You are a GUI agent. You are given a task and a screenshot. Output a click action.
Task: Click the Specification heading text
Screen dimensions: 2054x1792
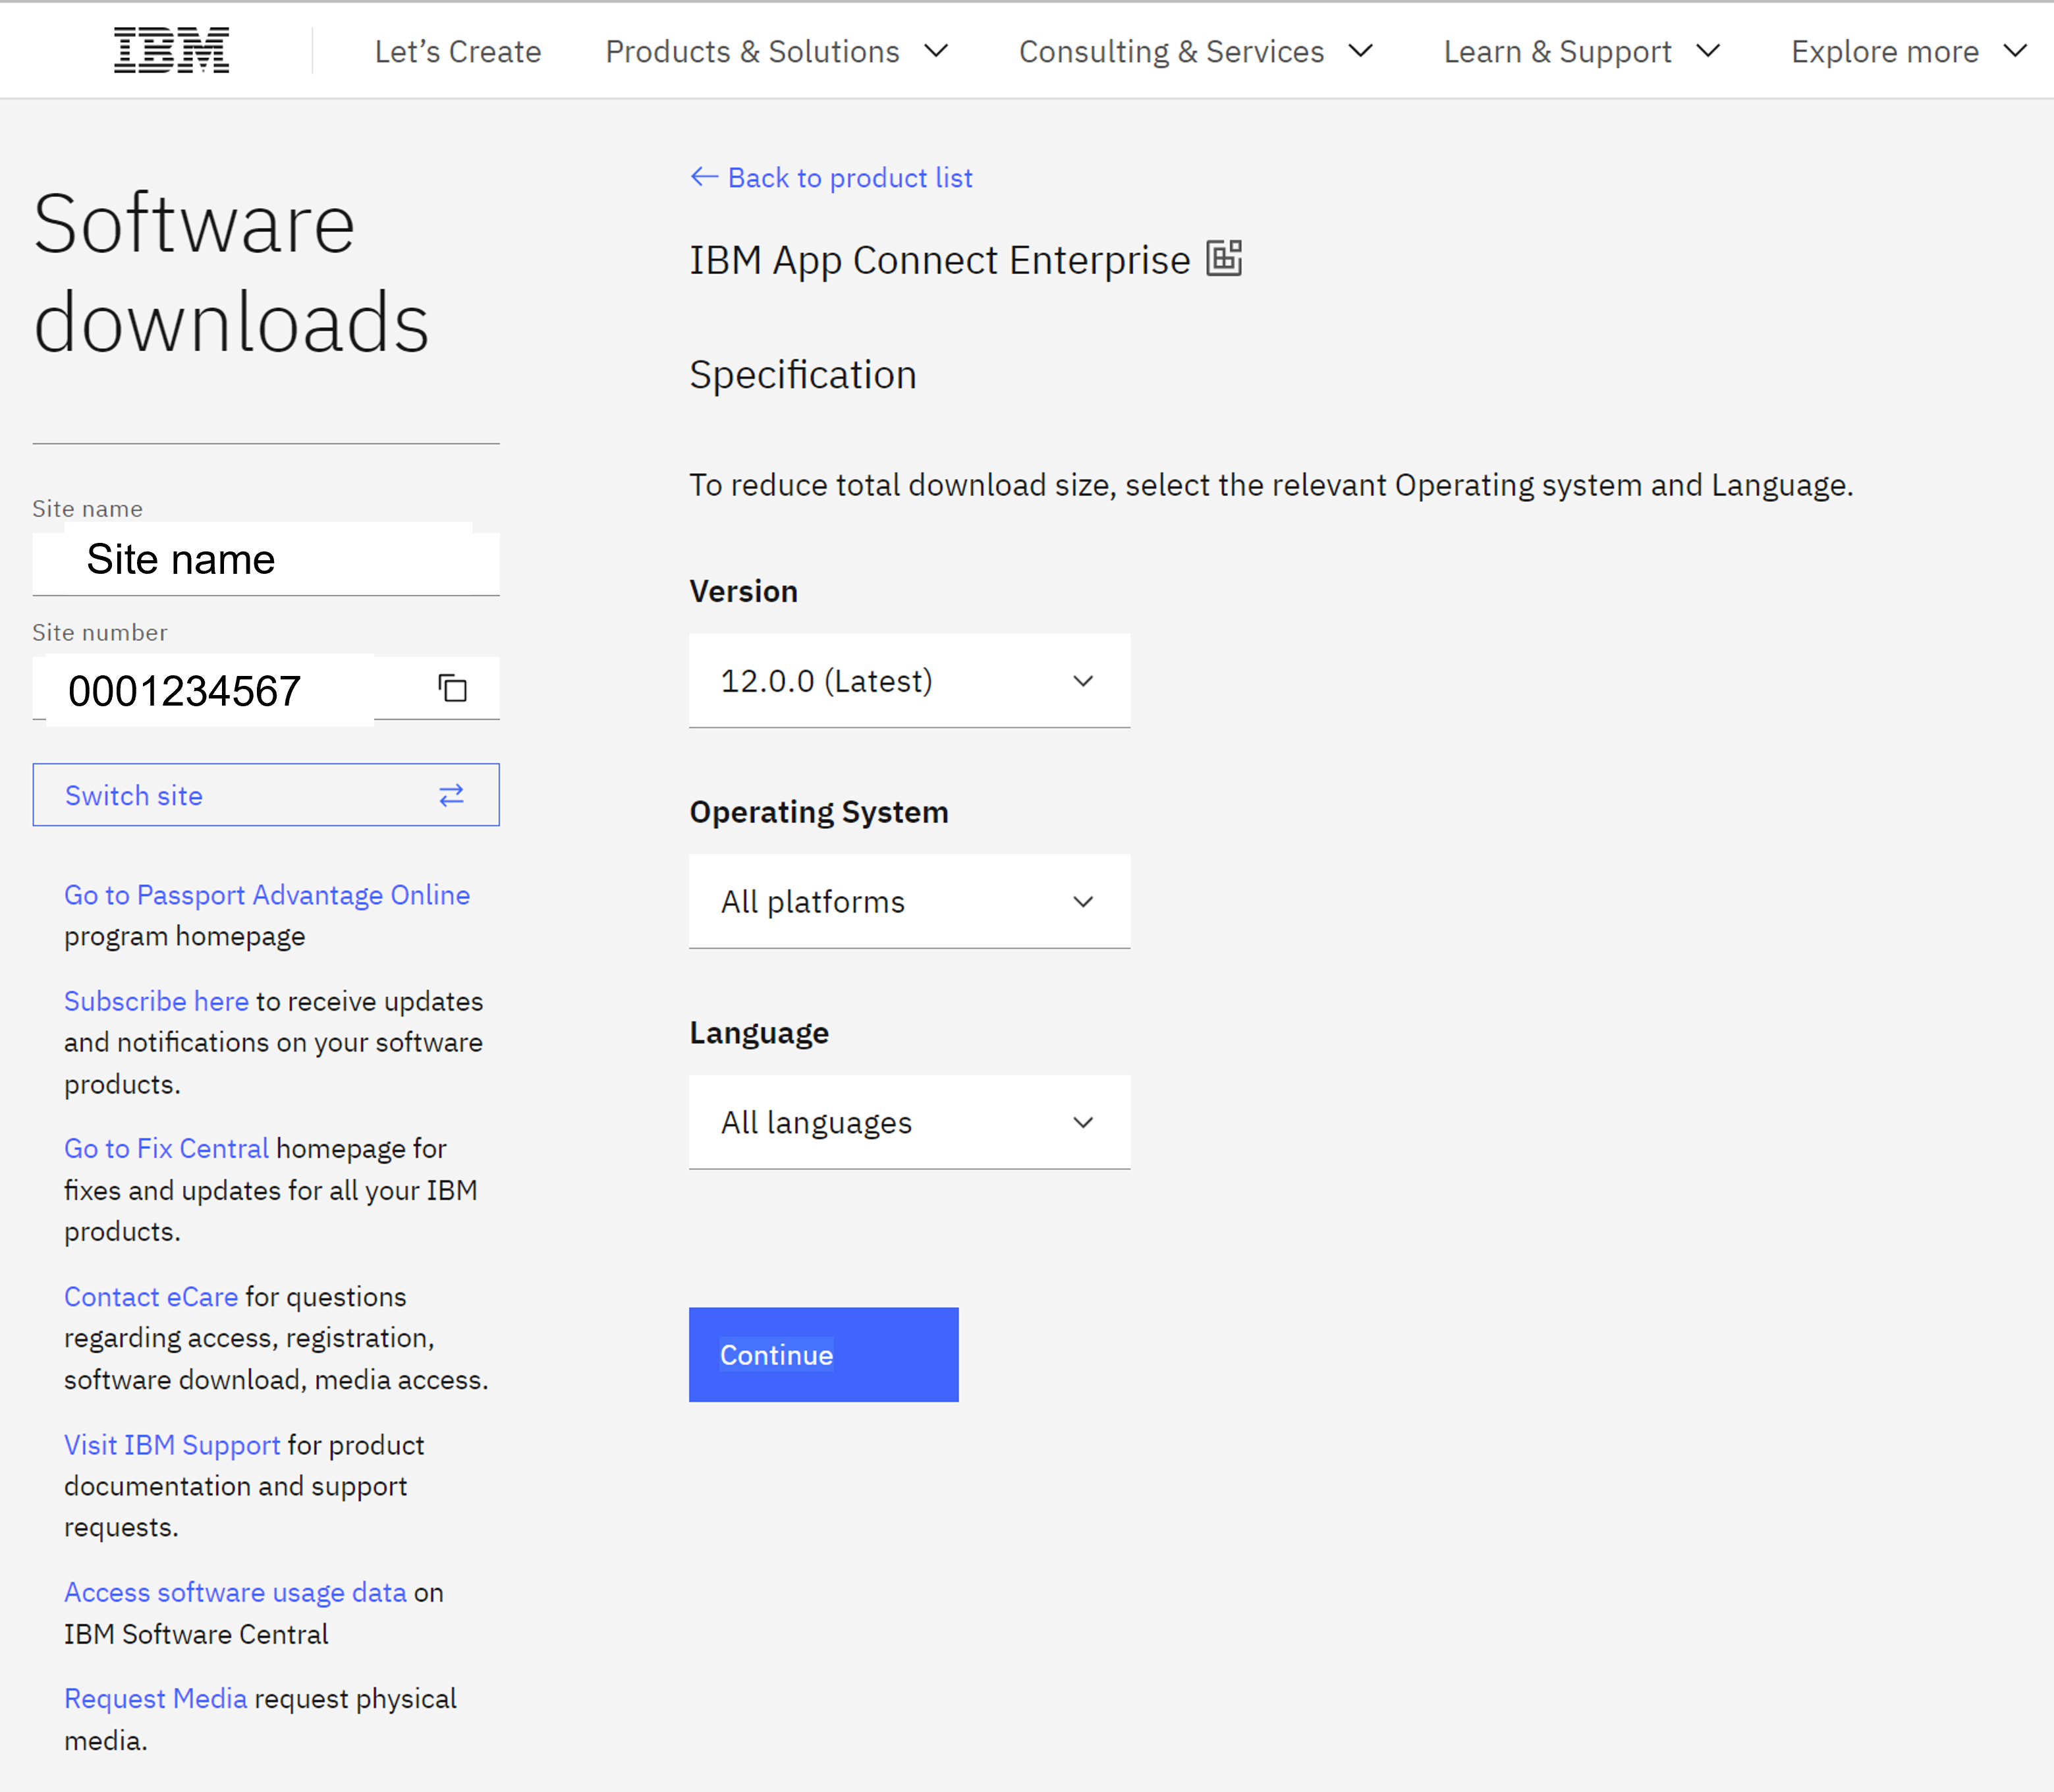coord(803,375)
